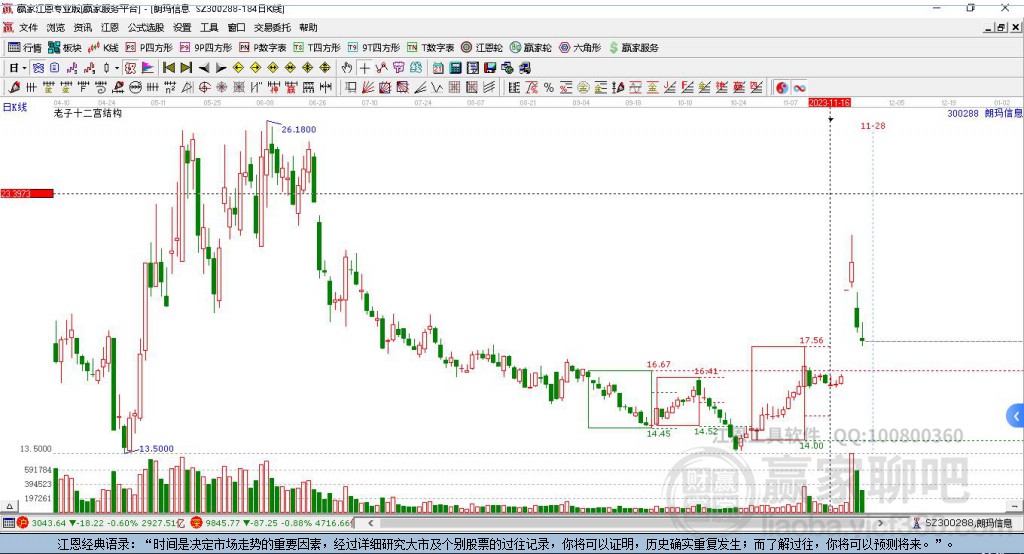The image size is (1024, 554).
Task: Expand the bottom-left triangle panel button
Action: 9,506
